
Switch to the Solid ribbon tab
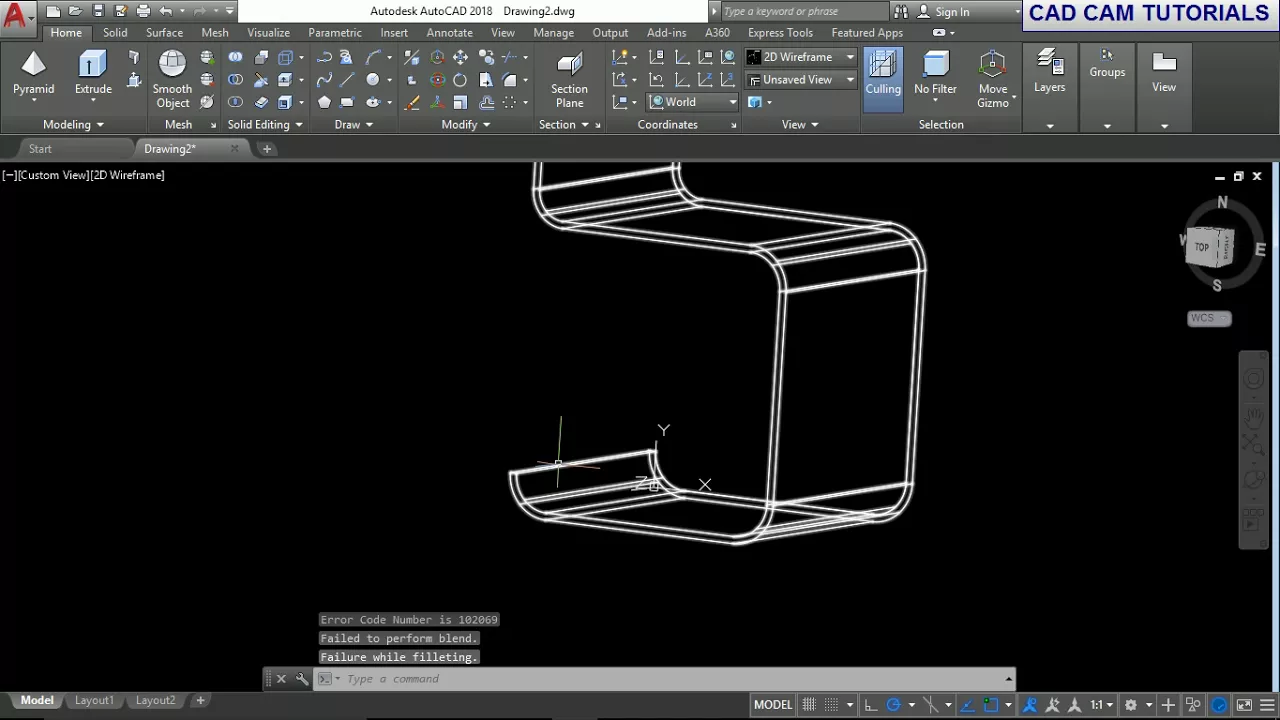(115, 33)
